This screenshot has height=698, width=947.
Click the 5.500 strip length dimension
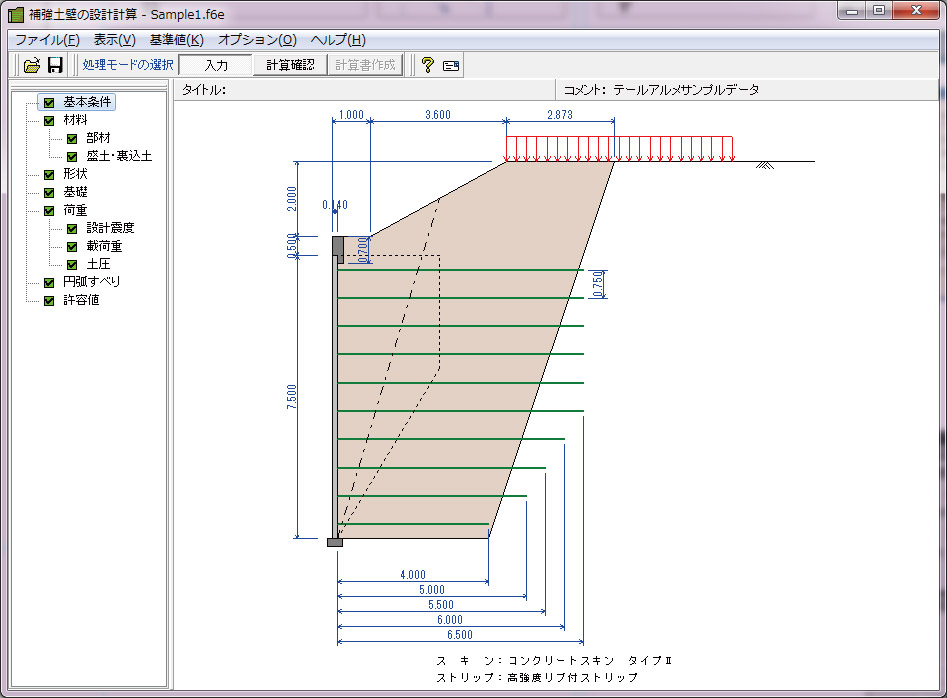(441, 605)
